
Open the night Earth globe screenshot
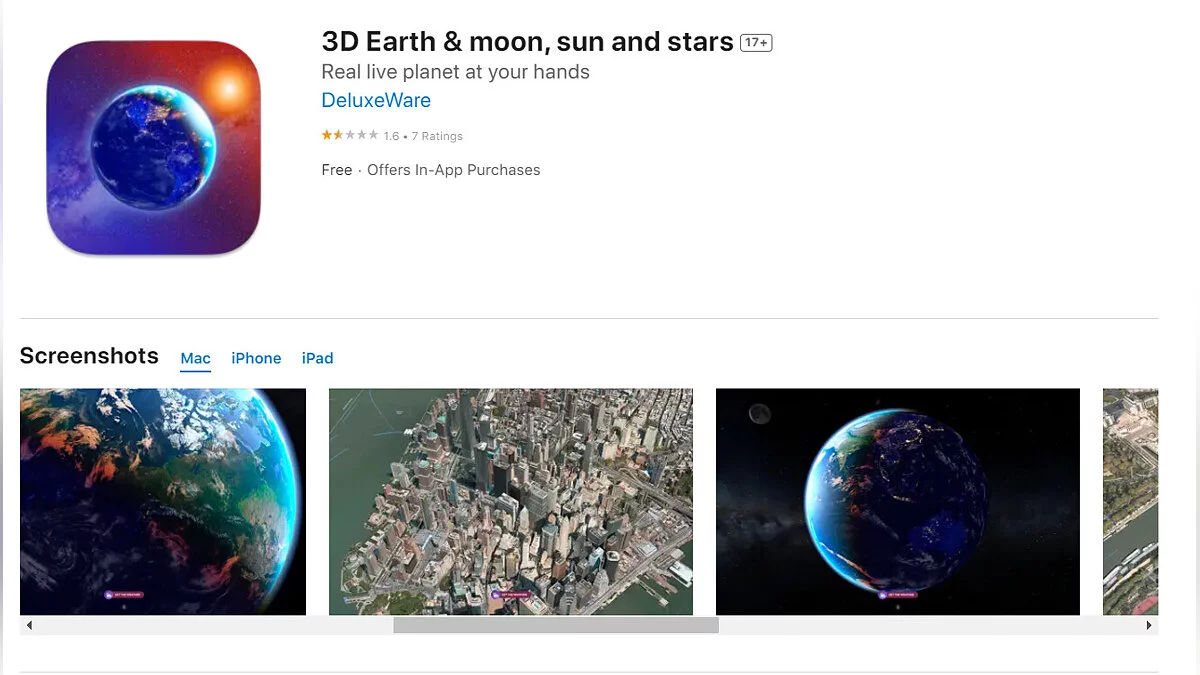pyautogui.click(x=897, y=500)
